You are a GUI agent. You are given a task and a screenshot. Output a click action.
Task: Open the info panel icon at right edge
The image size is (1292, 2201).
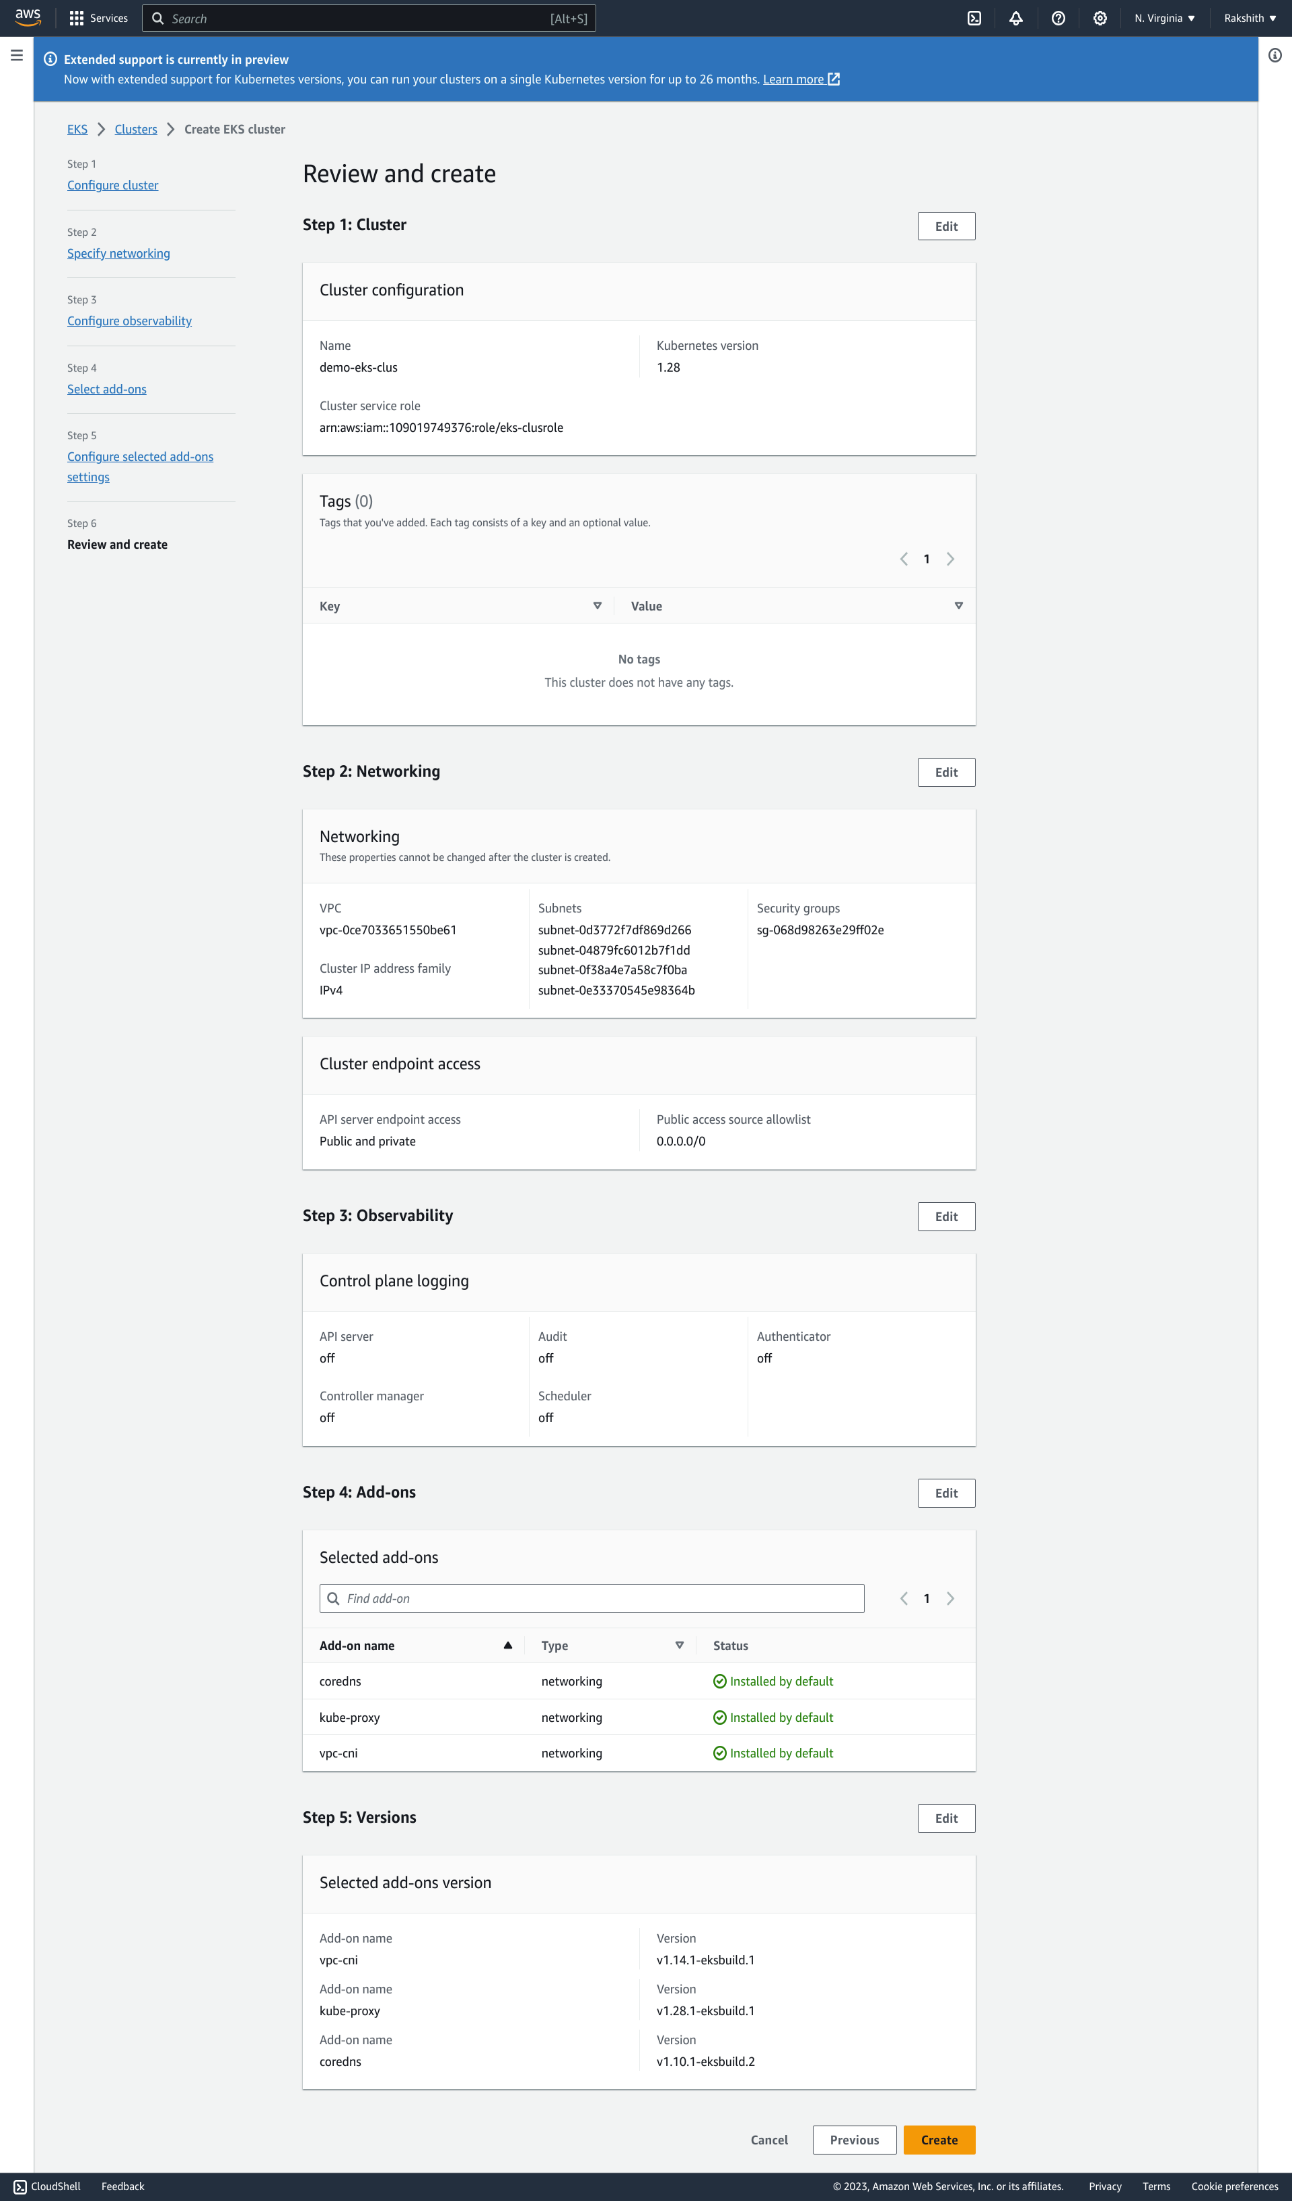(1275, 56)
